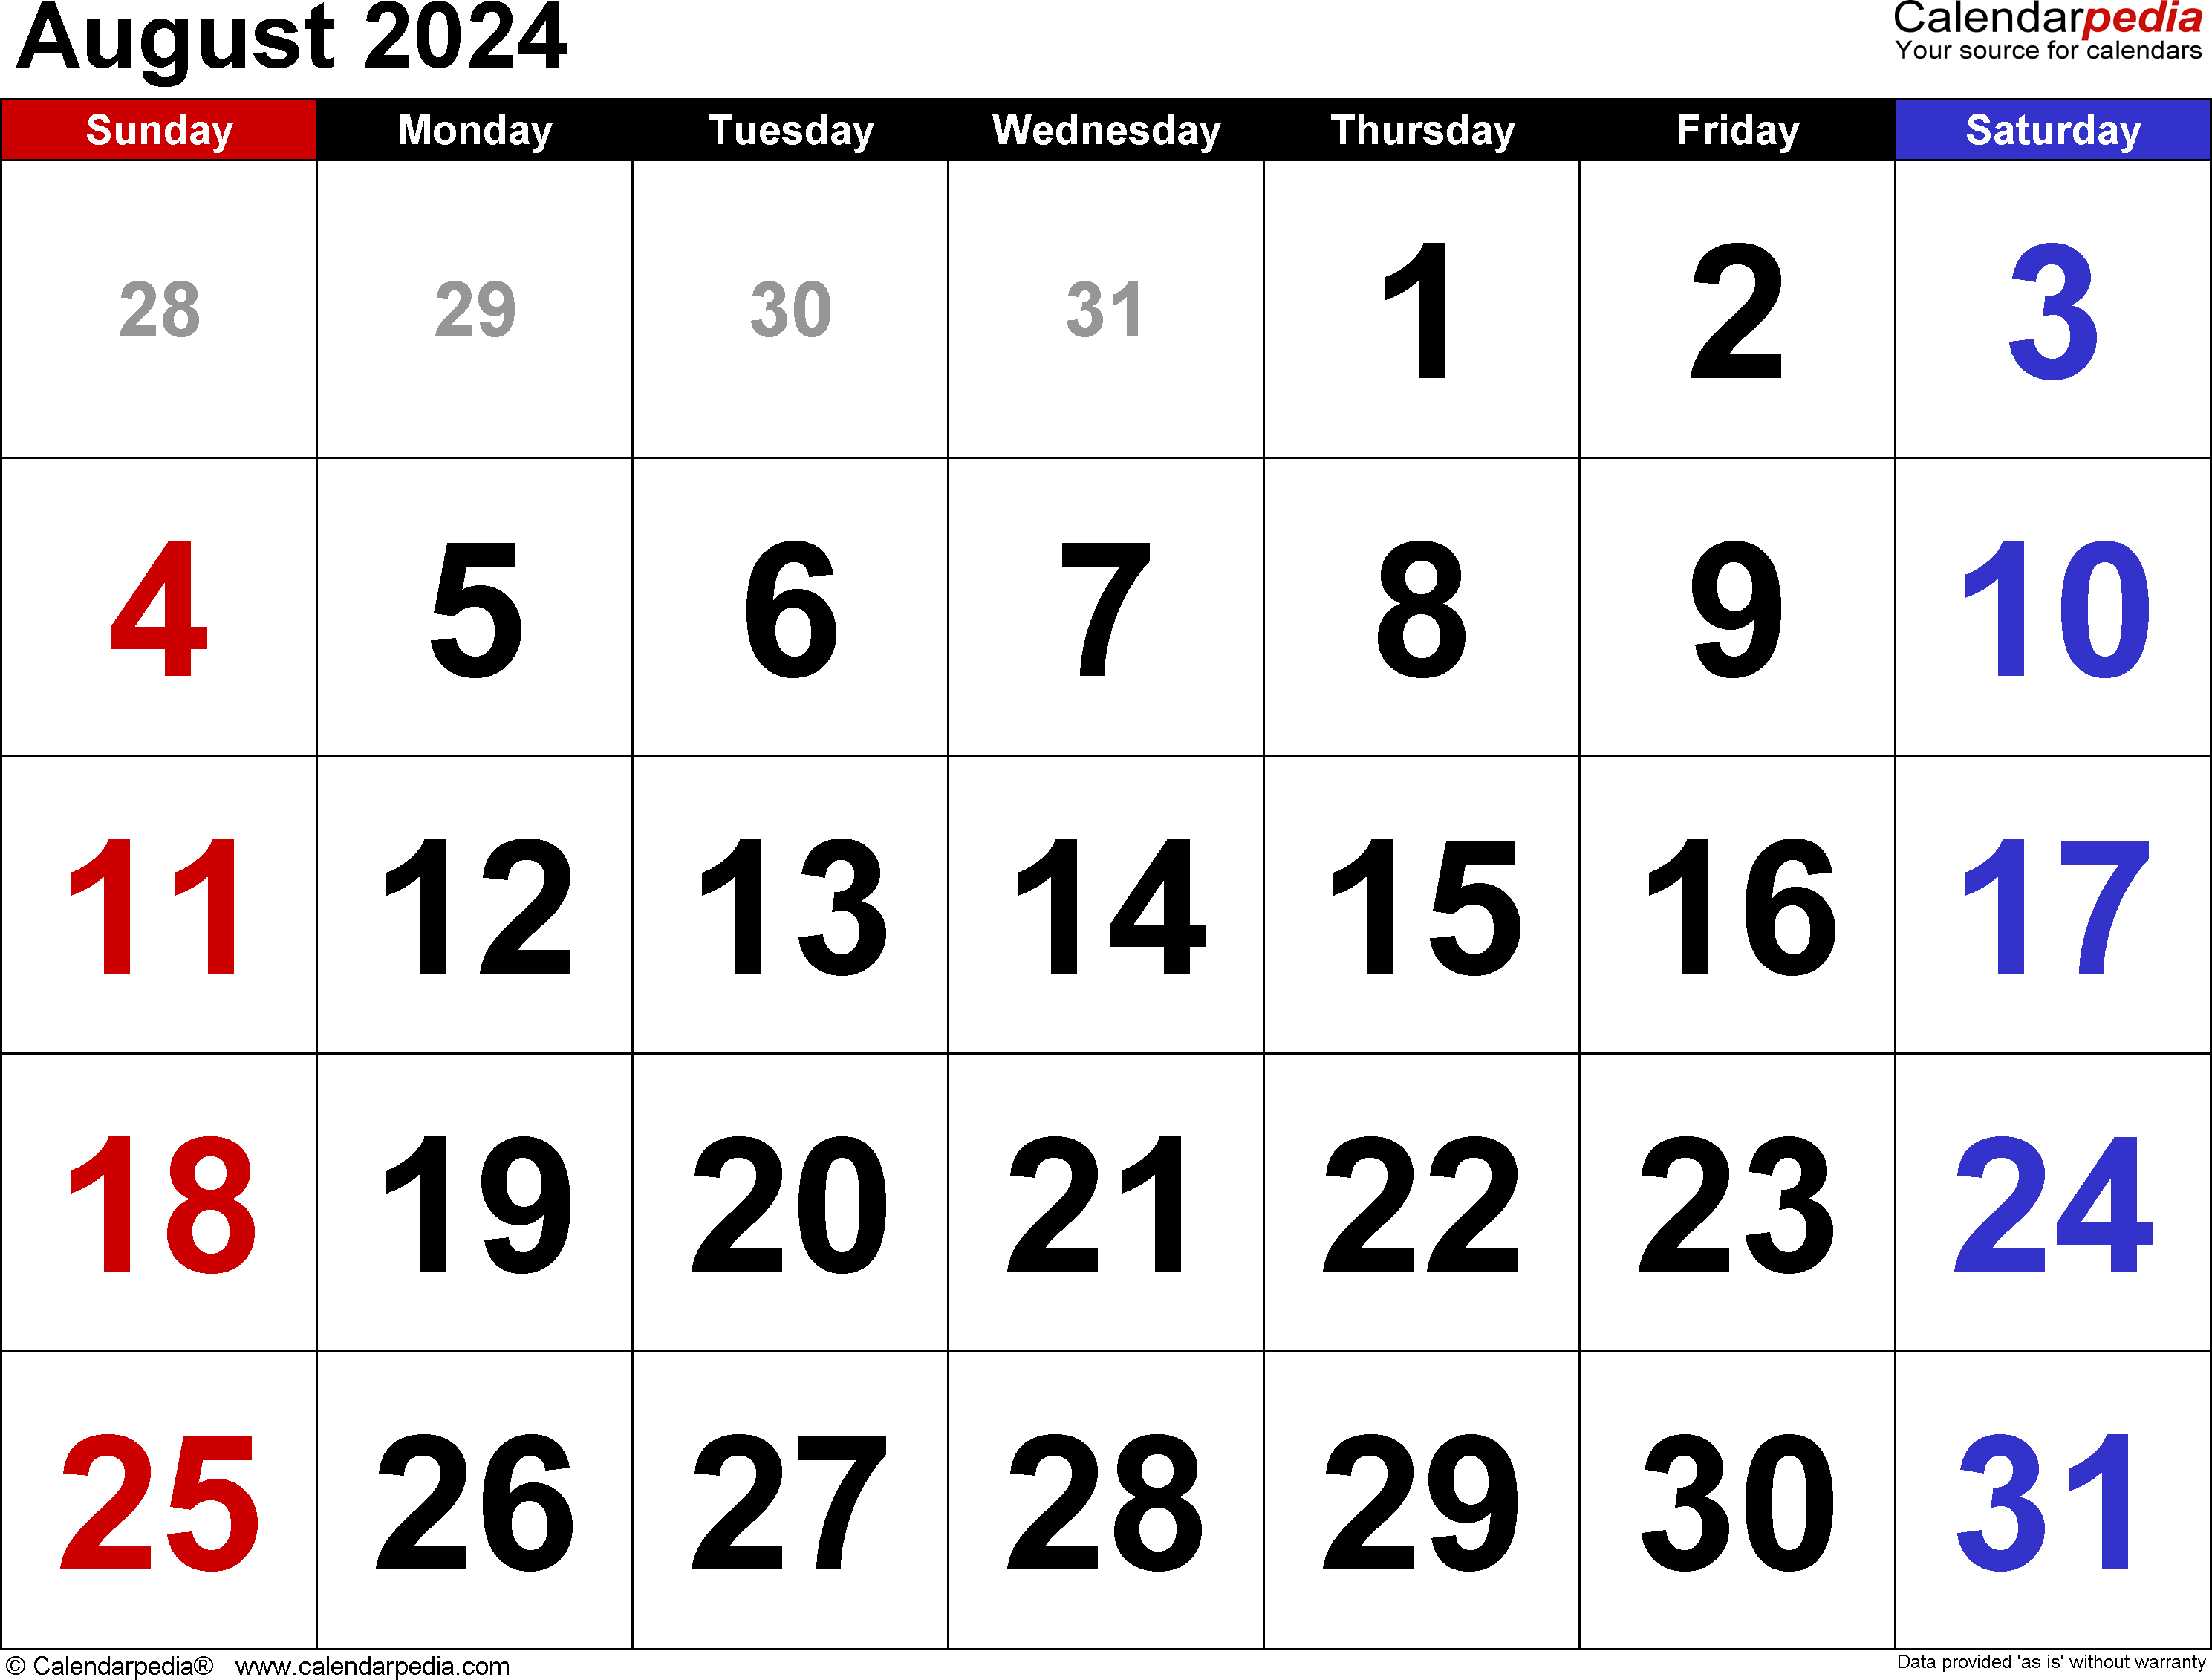
Task: Select the Monday column header
Action: click(475, 132)
